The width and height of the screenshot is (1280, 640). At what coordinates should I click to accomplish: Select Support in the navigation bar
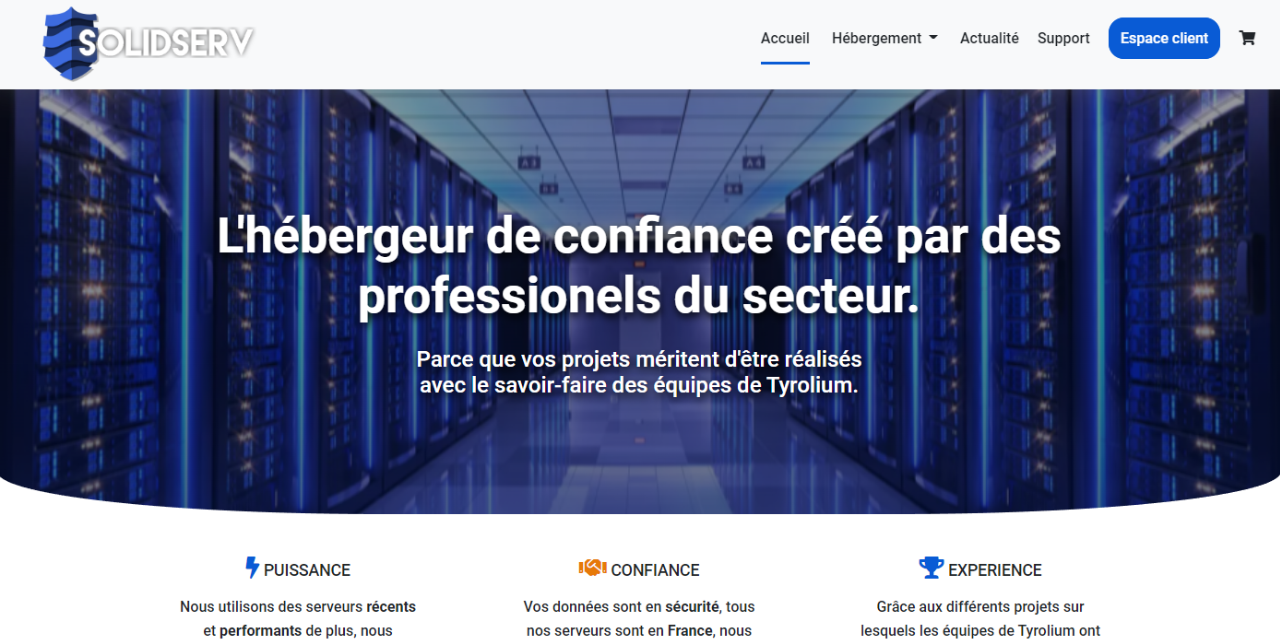[1063, 38]
